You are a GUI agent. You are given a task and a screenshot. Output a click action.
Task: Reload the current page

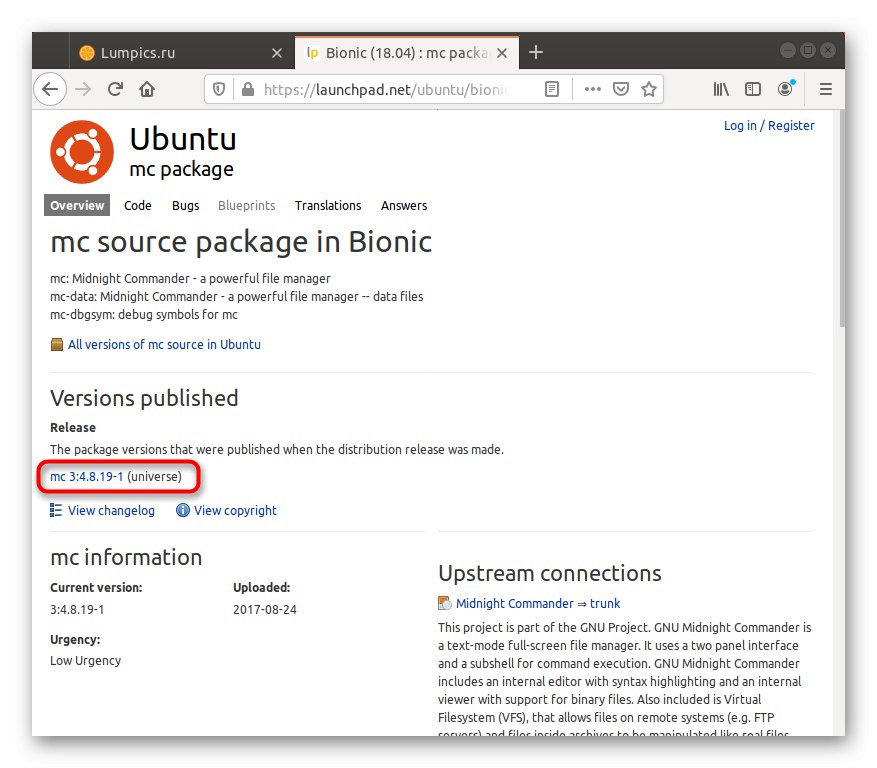(115, 89)
